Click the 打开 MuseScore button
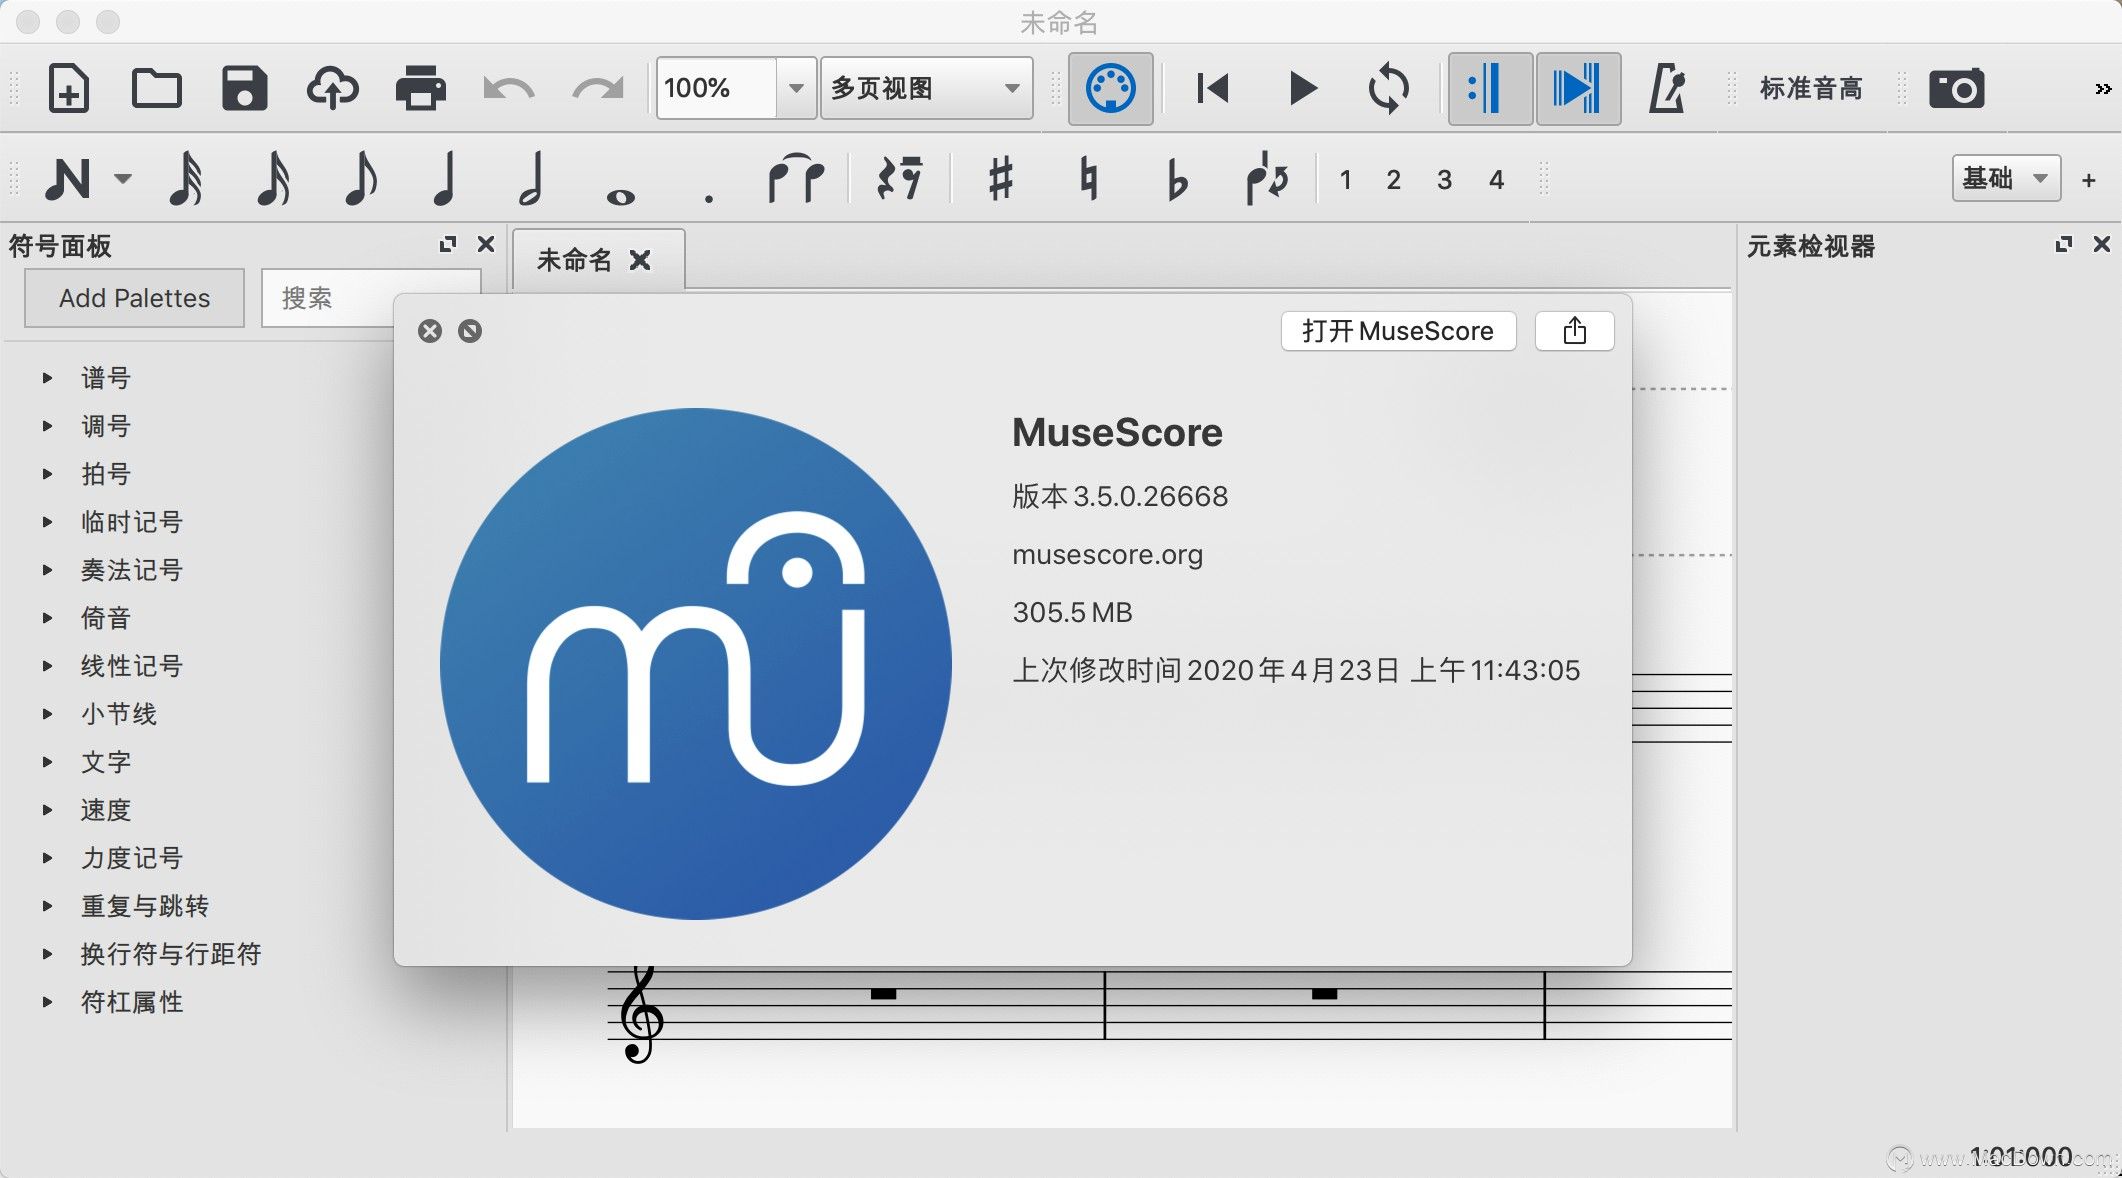 (1398, 331)
